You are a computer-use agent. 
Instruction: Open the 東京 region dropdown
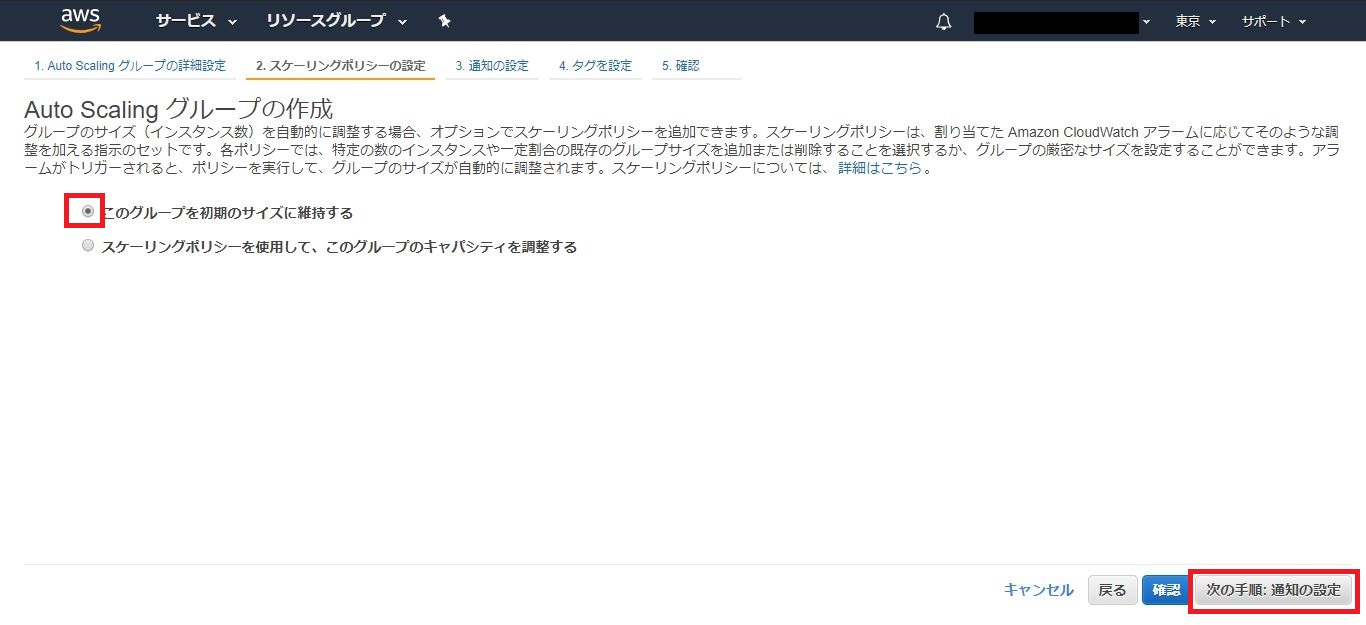coord(1196,21)
